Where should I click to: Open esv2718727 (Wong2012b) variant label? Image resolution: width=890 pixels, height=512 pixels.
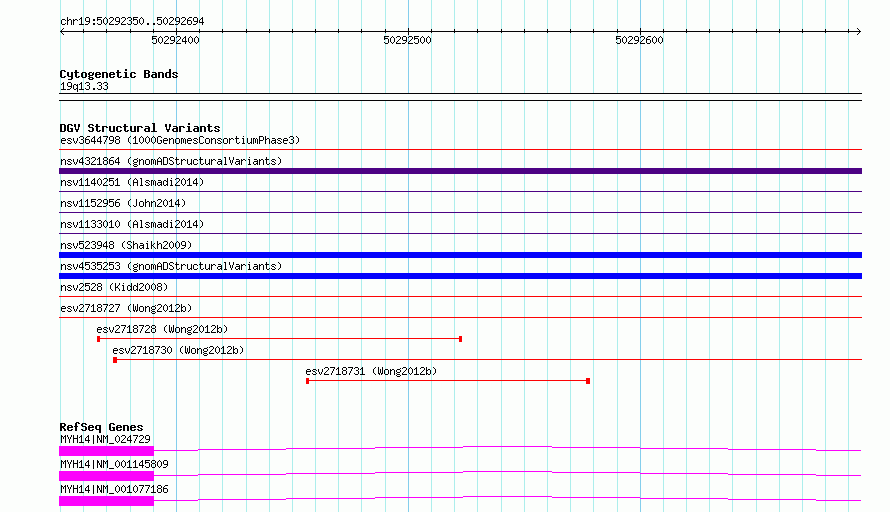point(126,308)
